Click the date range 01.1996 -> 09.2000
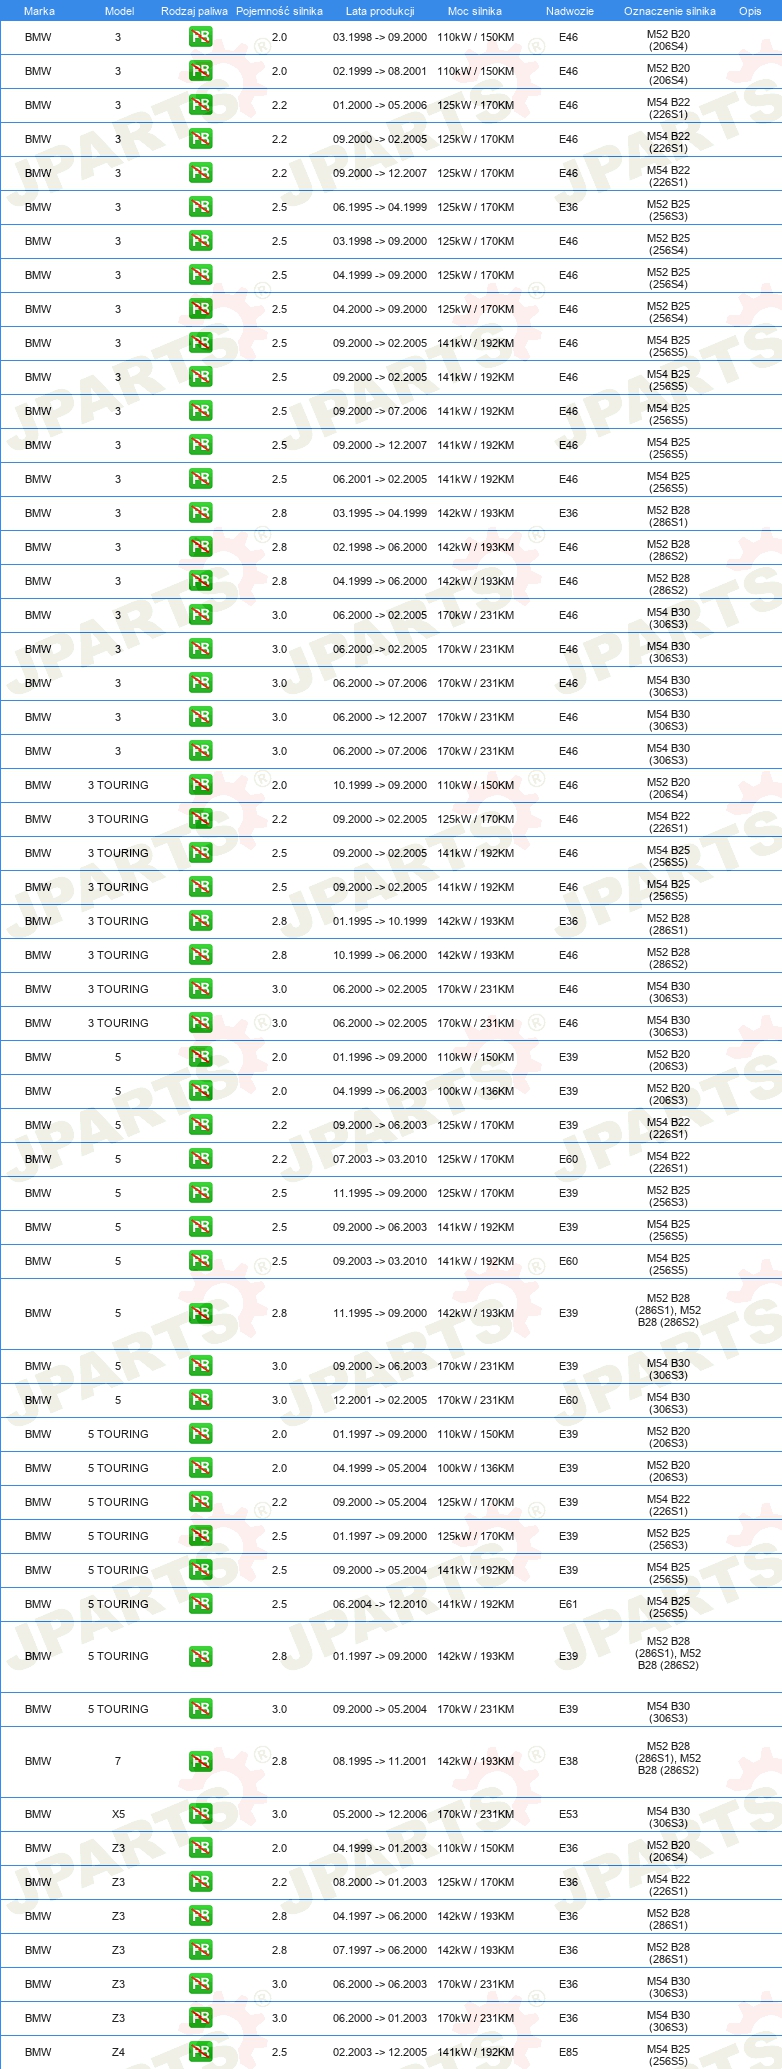 click(x=380, y=1057)
